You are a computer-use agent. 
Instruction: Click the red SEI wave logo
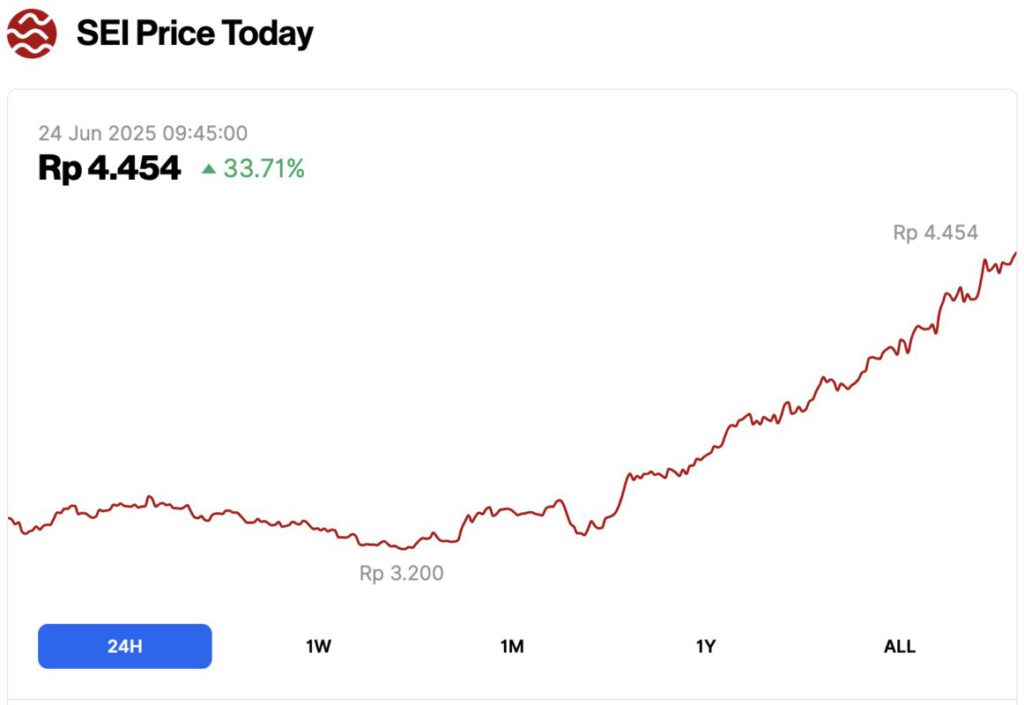(32, 34)
